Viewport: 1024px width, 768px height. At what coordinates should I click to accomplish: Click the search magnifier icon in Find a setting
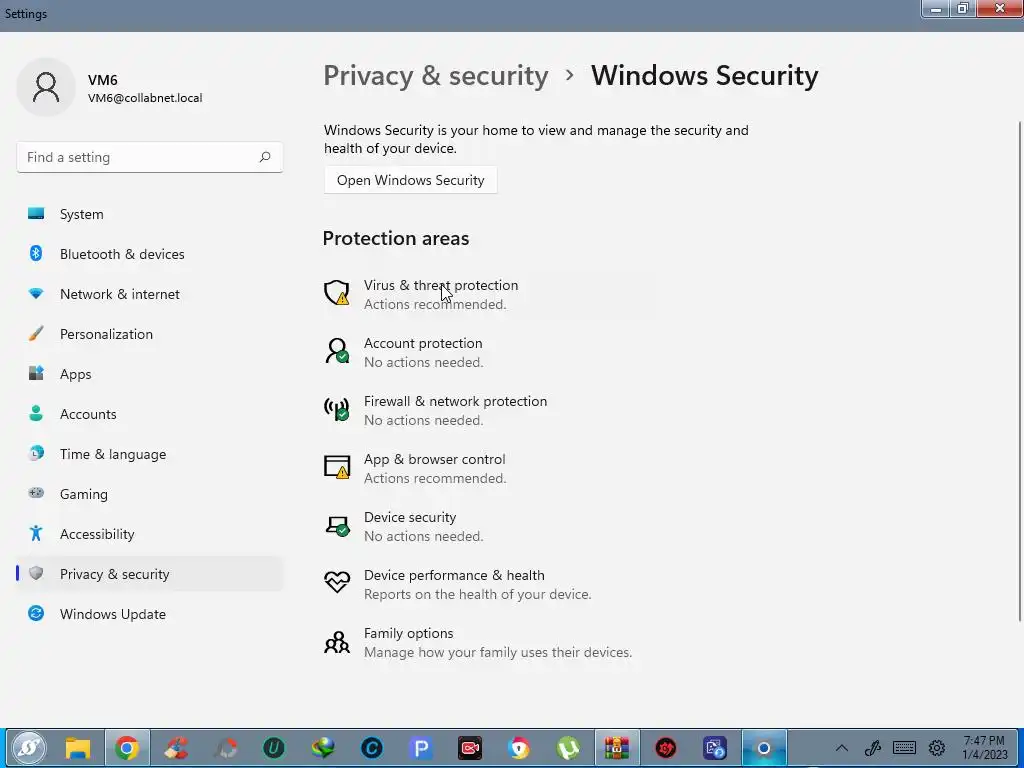(x=265, y=157)
